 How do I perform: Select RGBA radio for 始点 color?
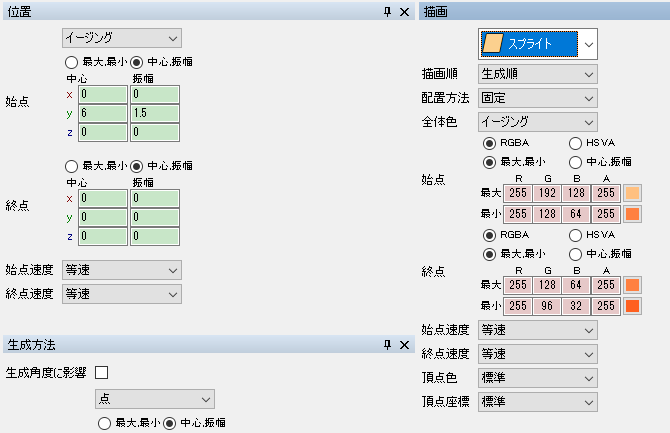click(x=489, y=143)
